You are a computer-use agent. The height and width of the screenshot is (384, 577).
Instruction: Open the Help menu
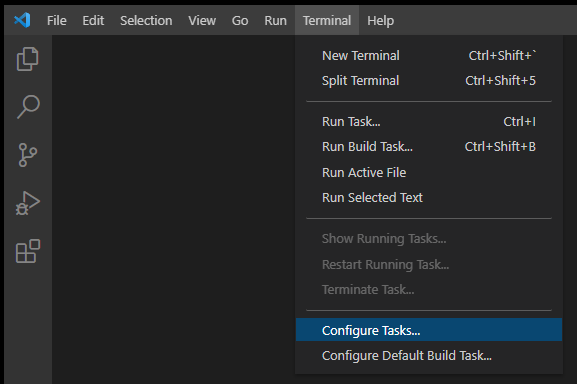click(x=380, y=21)
